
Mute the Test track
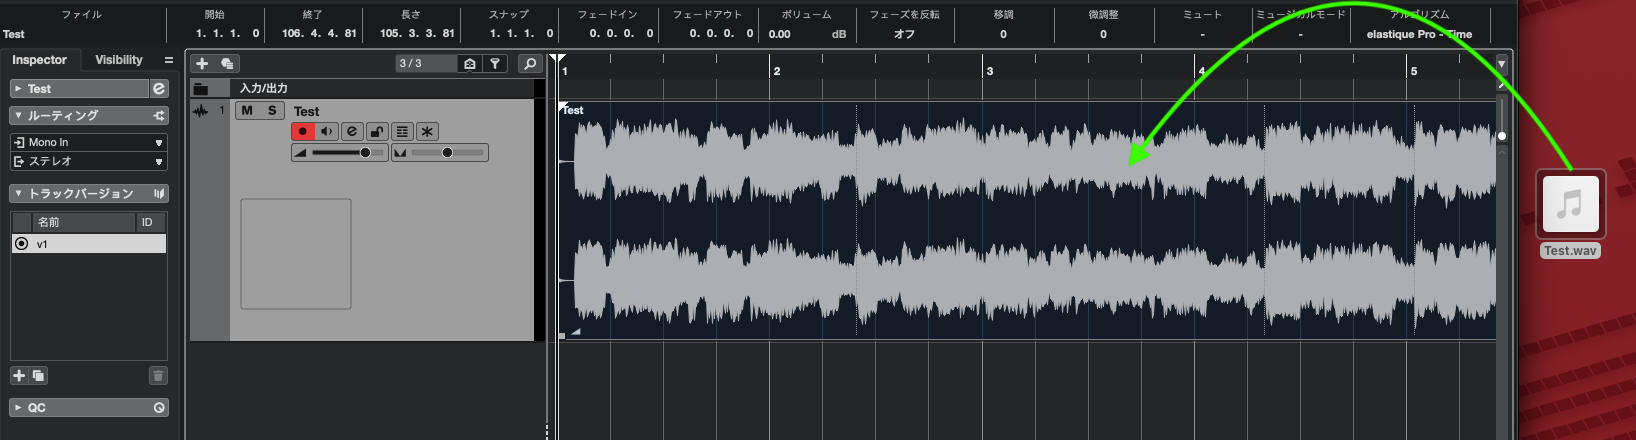click(247, 110)
